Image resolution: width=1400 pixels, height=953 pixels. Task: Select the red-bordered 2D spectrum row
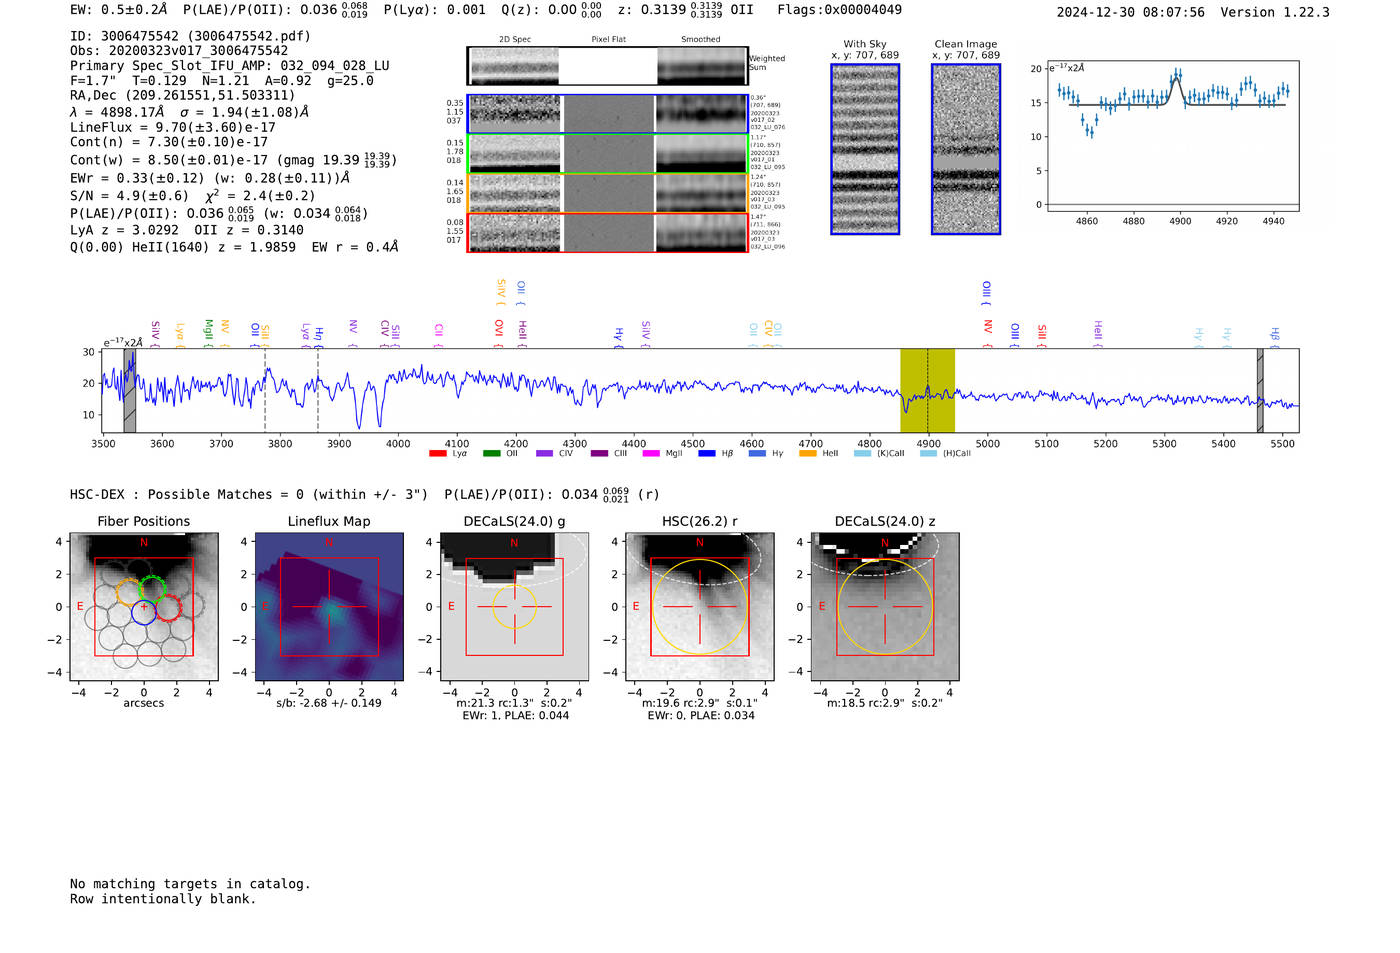coord(608,232)
